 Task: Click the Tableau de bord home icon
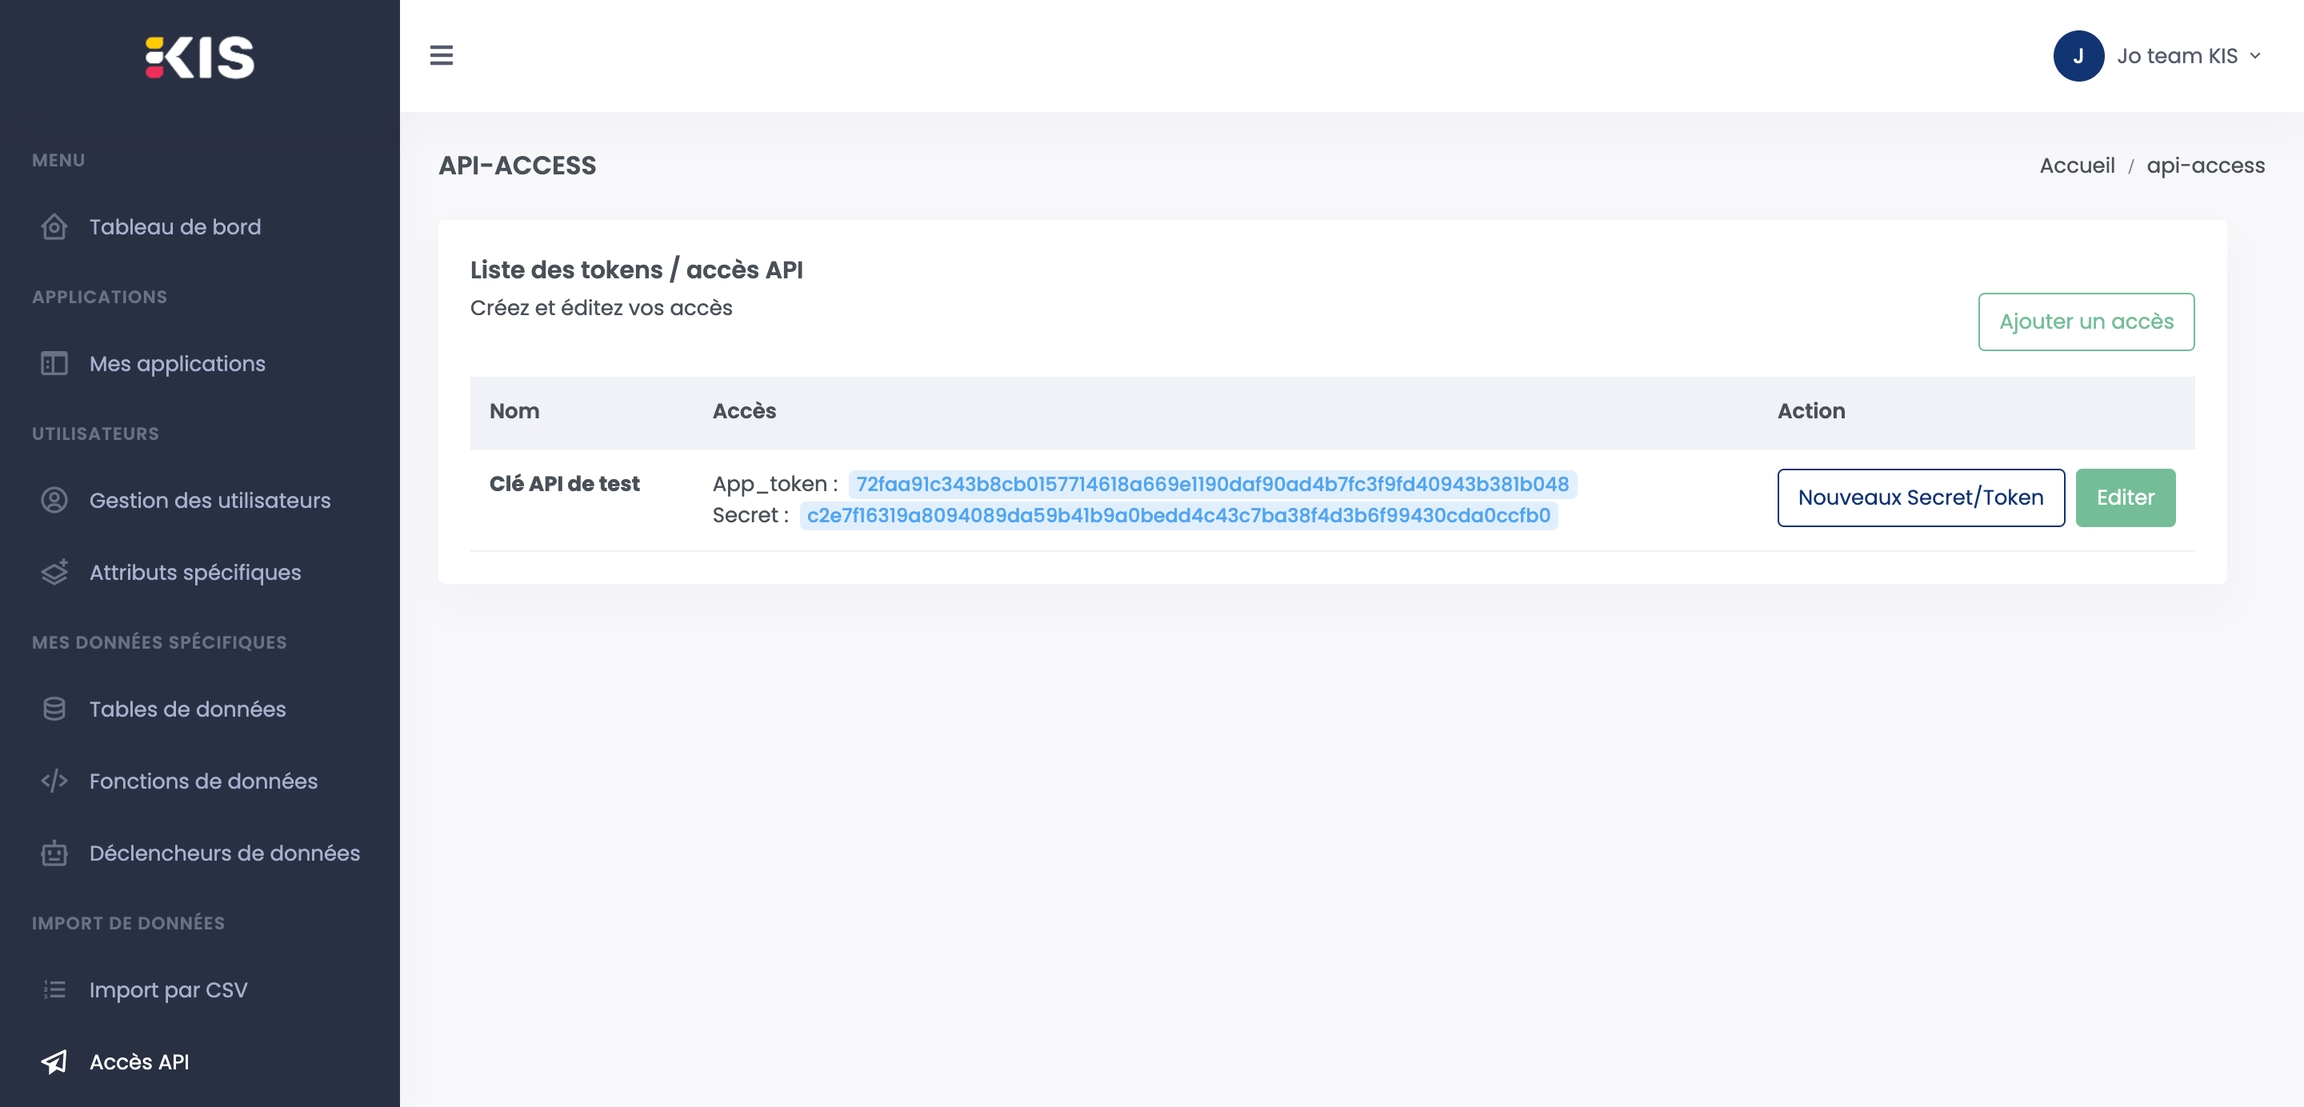point(54,227)
